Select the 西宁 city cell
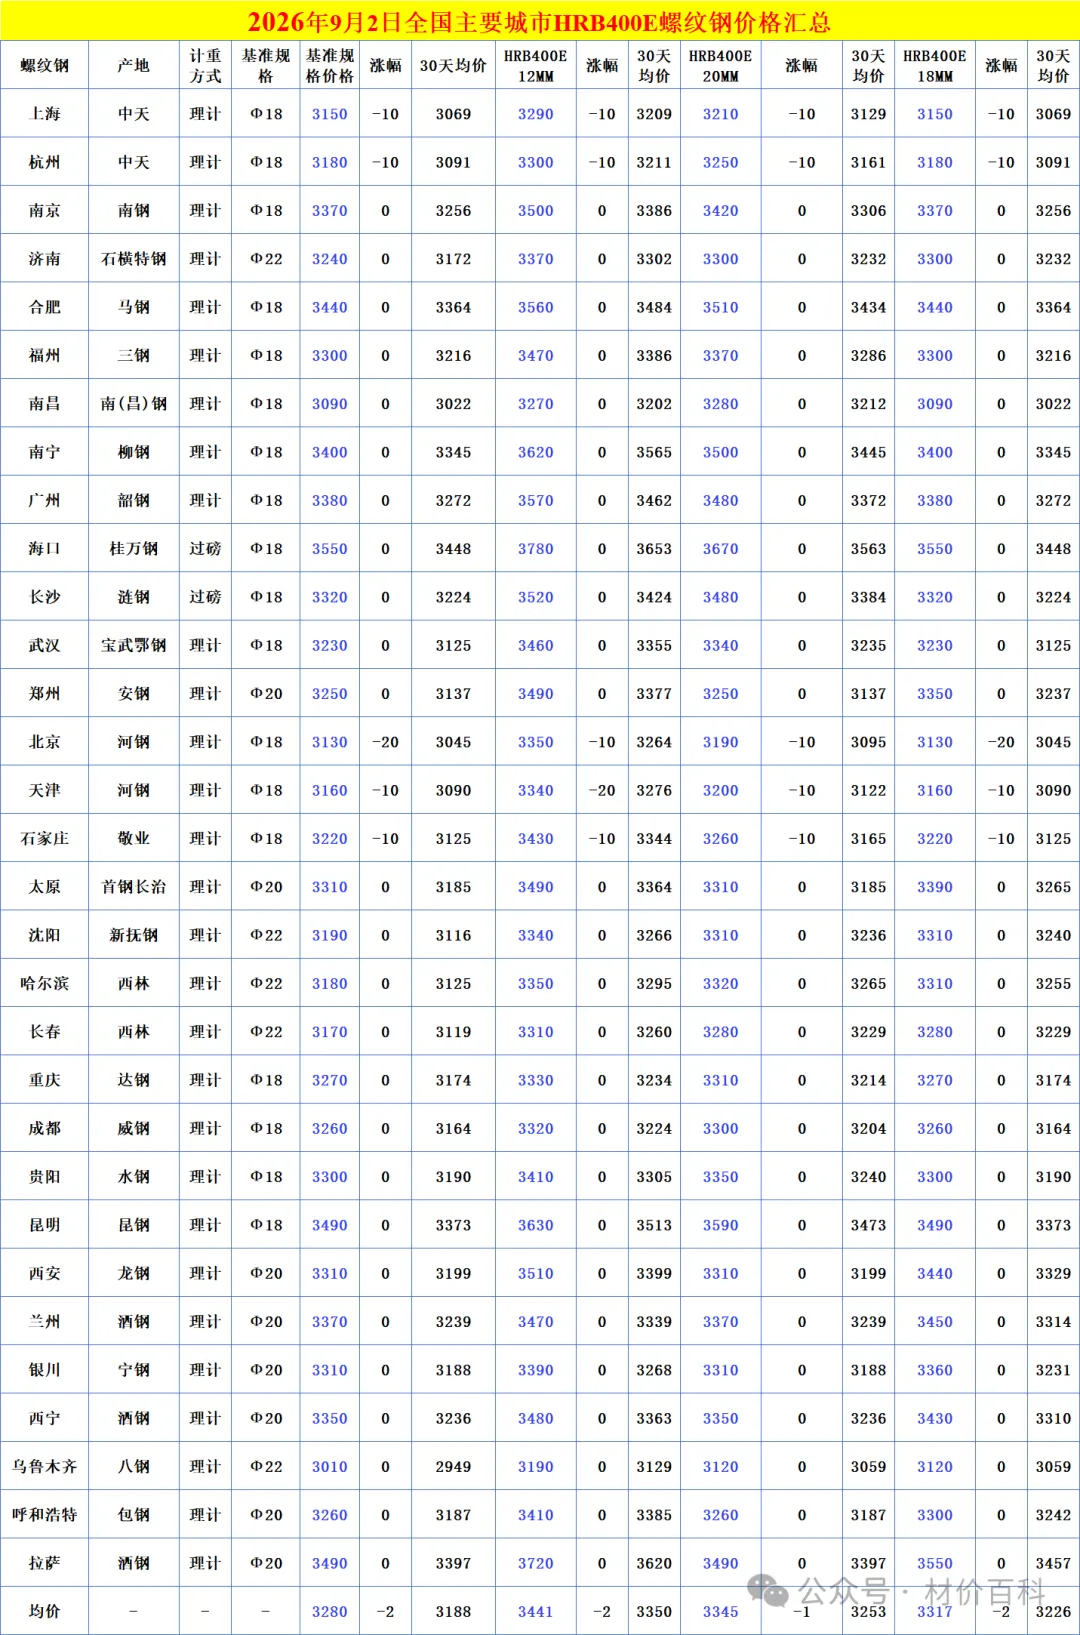Viewport: 1080px width, 1635px height. point(45,1418)
